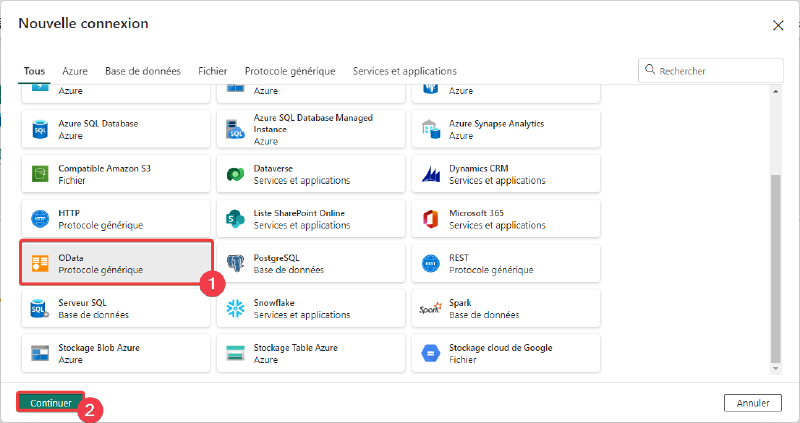Switch to the Tous tab

34,71
